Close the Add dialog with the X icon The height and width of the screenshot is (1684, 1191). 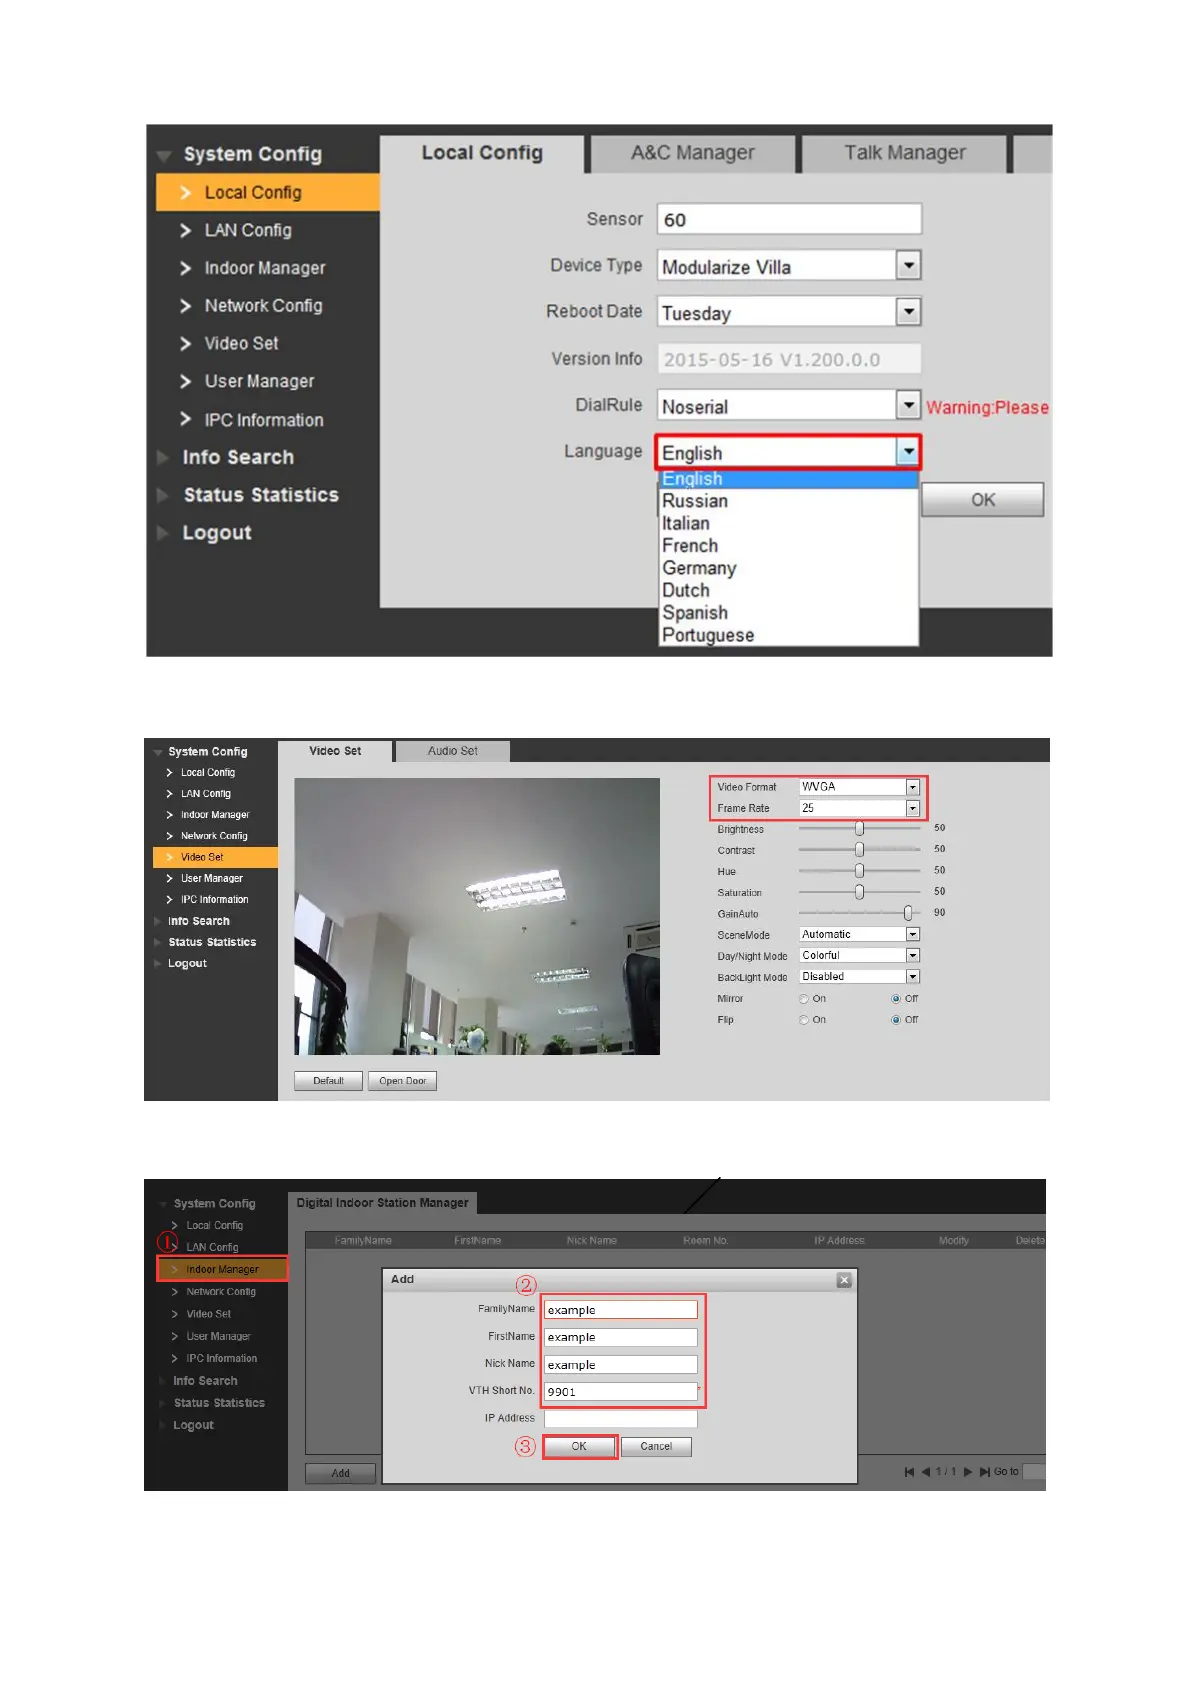point(844,1280)
